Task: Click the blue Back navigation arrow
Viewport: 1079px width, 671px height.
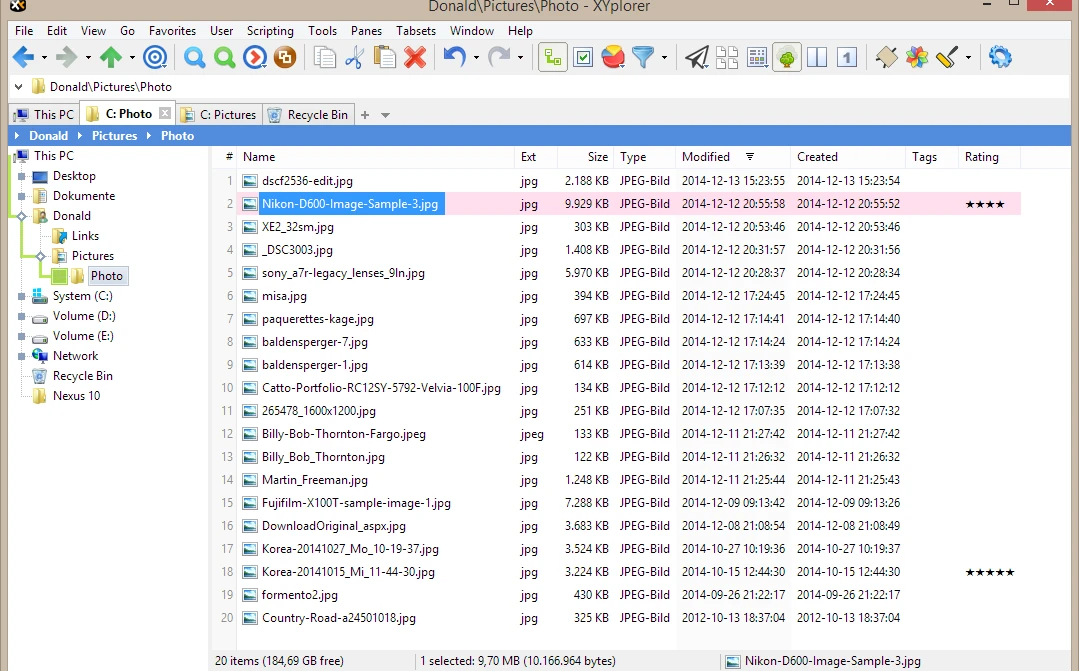Action: [x=23, y=57]
